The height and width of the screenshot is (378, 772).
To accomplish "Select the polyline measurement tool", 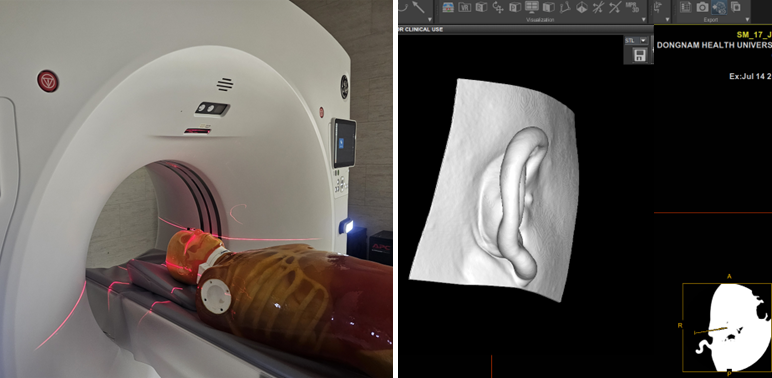I will pos(566,7).
